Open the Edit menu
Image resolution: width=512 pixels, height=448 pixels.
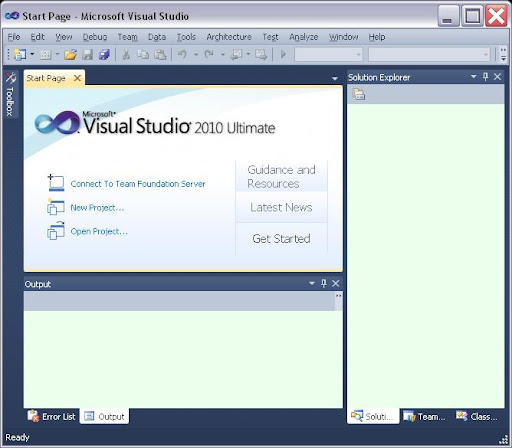click(37, 37)
